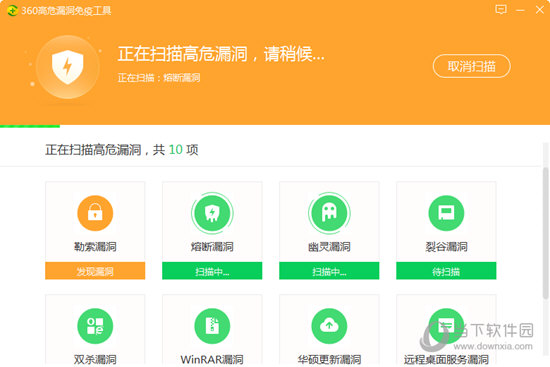Click the 共 10 项 count text
The image size is (550, 367).
176,150
